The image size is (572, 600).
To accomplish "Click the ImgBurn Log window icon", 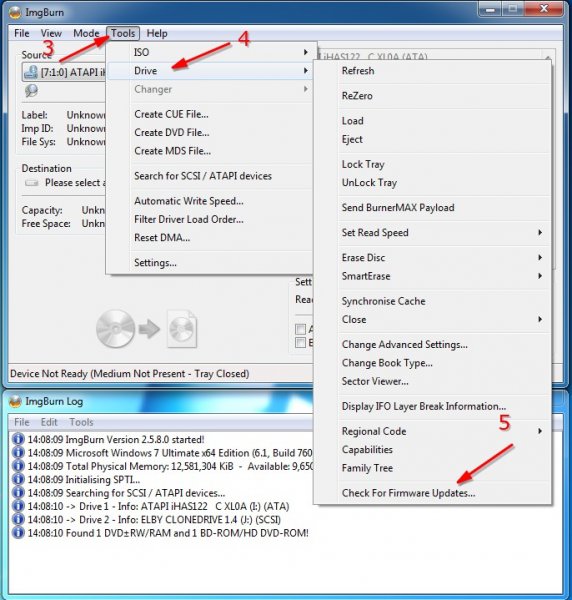I will click(15, 401).
